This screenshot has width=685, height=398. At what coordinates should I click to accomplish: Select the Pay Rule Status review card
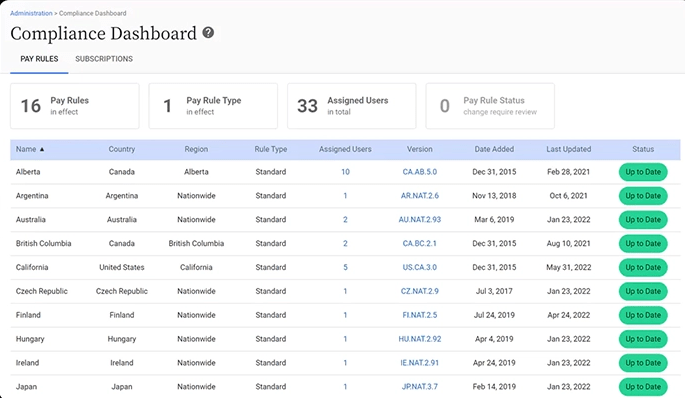(x=490, y=106)
